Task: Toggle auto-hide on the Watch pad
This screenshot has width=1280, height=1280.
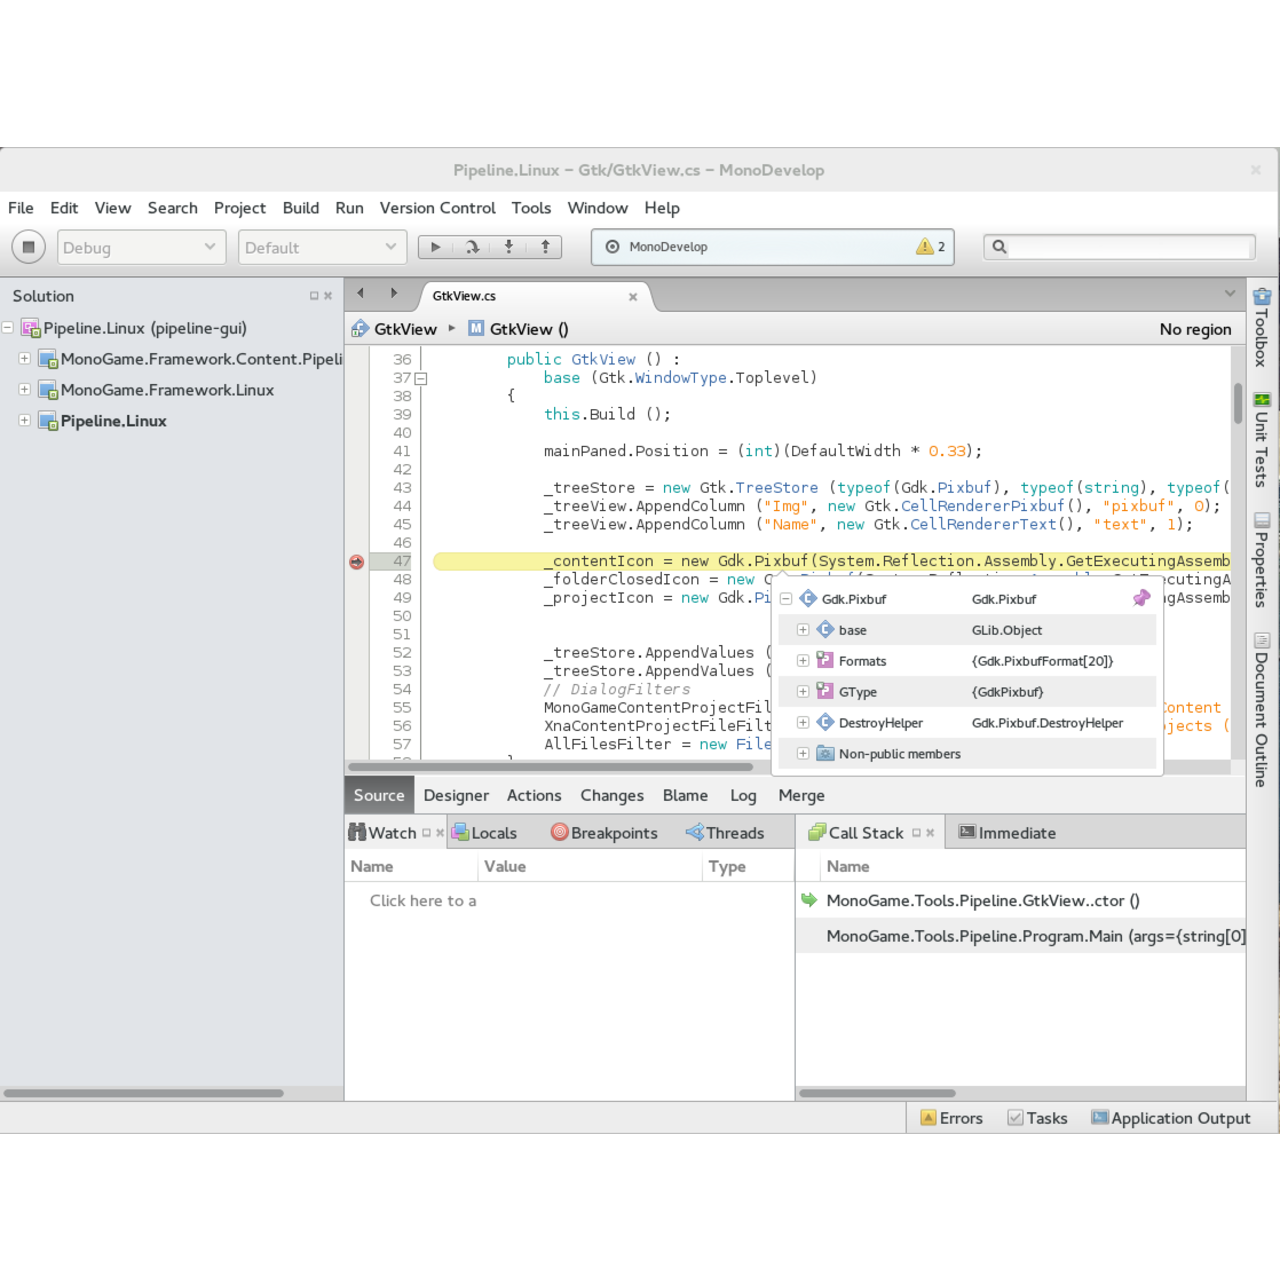Action: point(425,831)
